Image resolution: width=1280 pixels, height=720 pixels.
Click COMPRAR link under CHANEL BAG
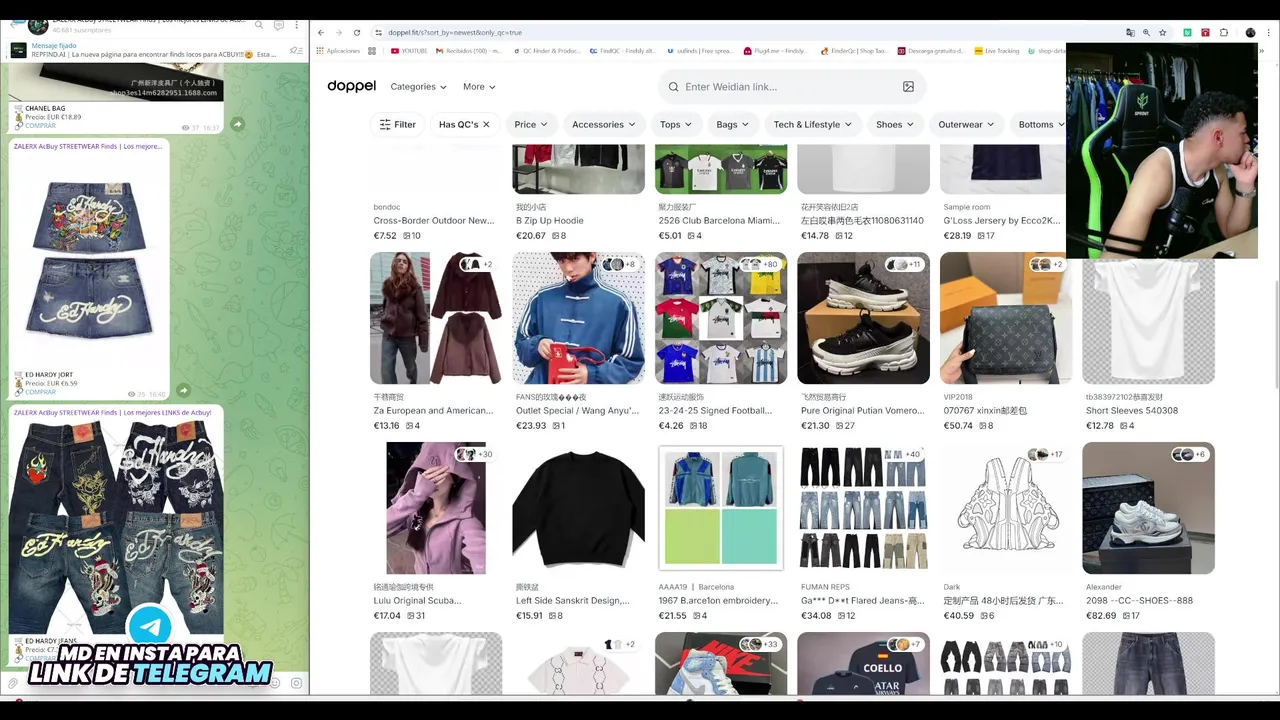coord(41,126)
